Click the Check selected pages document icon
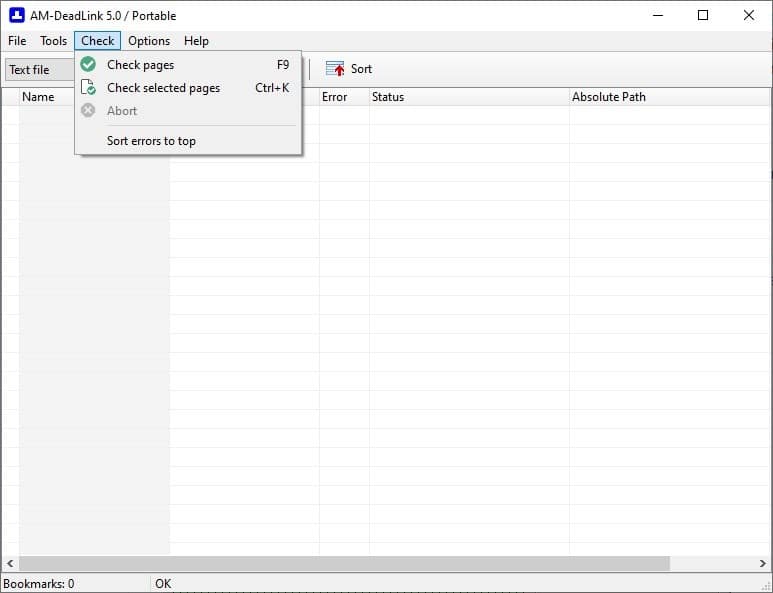The width and height of the screenshot is (773, 593). [x=88, y=87]
